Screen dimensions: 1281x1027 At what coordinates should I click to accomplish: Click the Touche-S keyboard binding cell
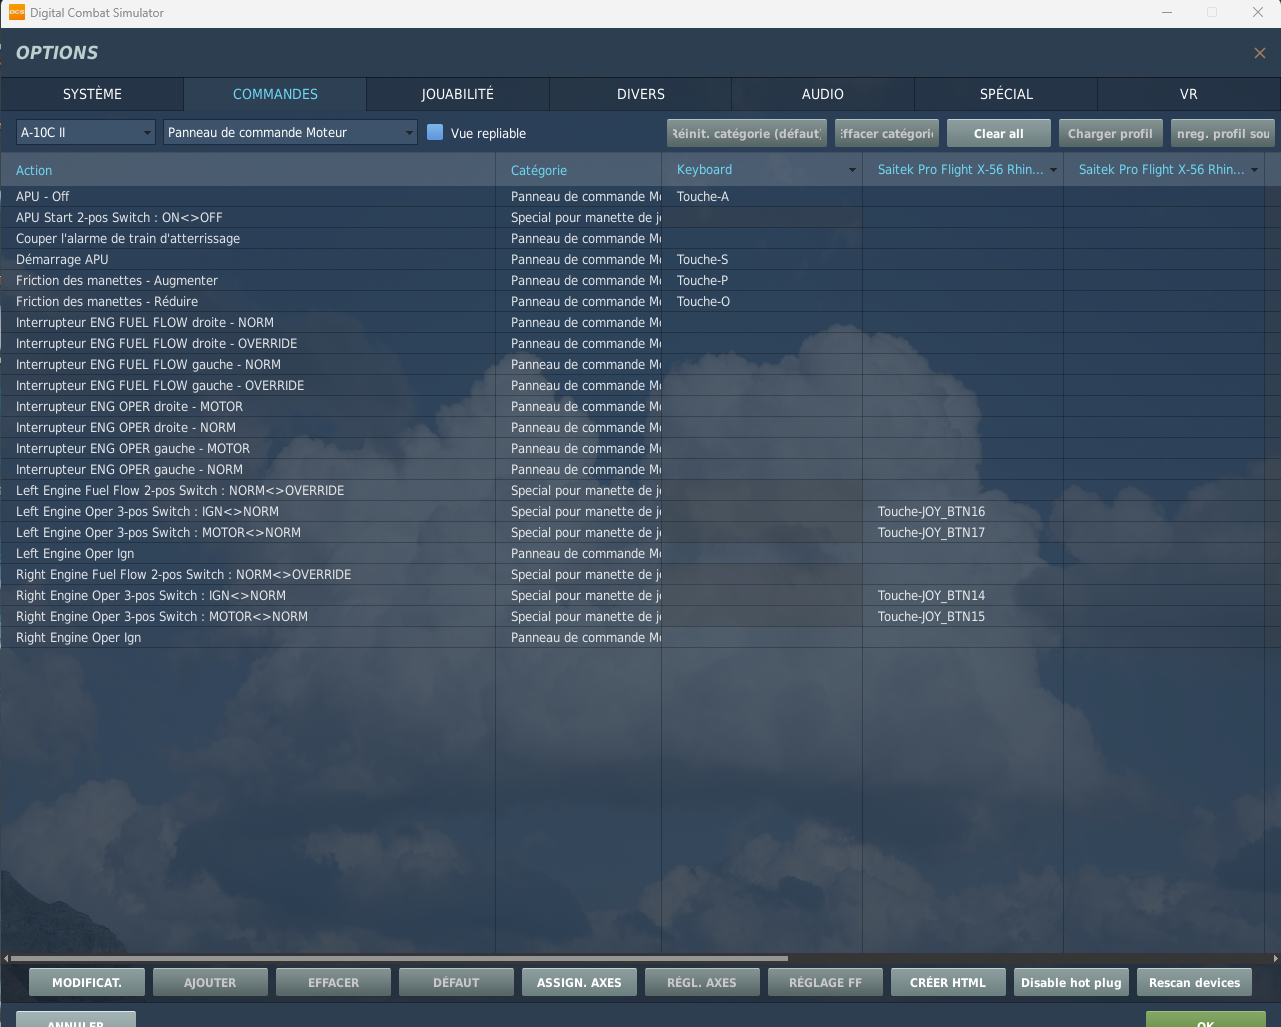(x=762, y=259)
